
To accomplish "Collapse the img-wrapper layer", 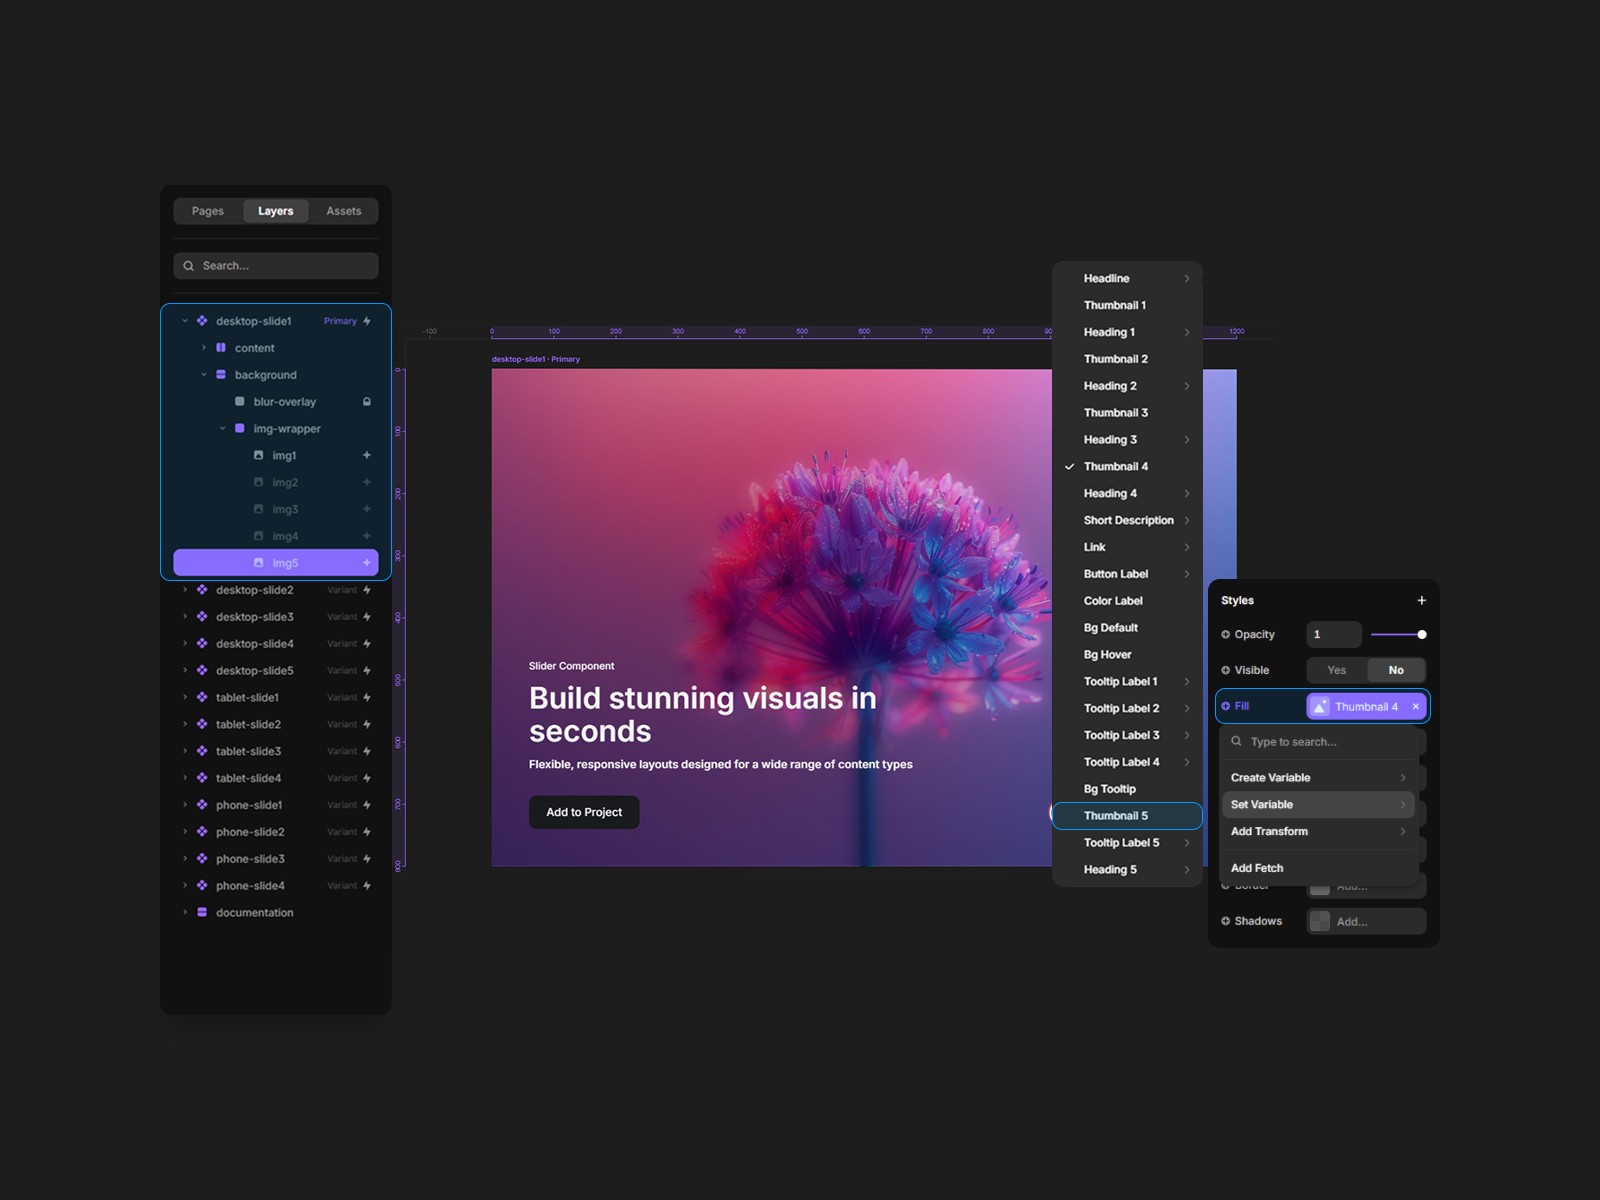I will pyautogui.click(x=223, y=429).
